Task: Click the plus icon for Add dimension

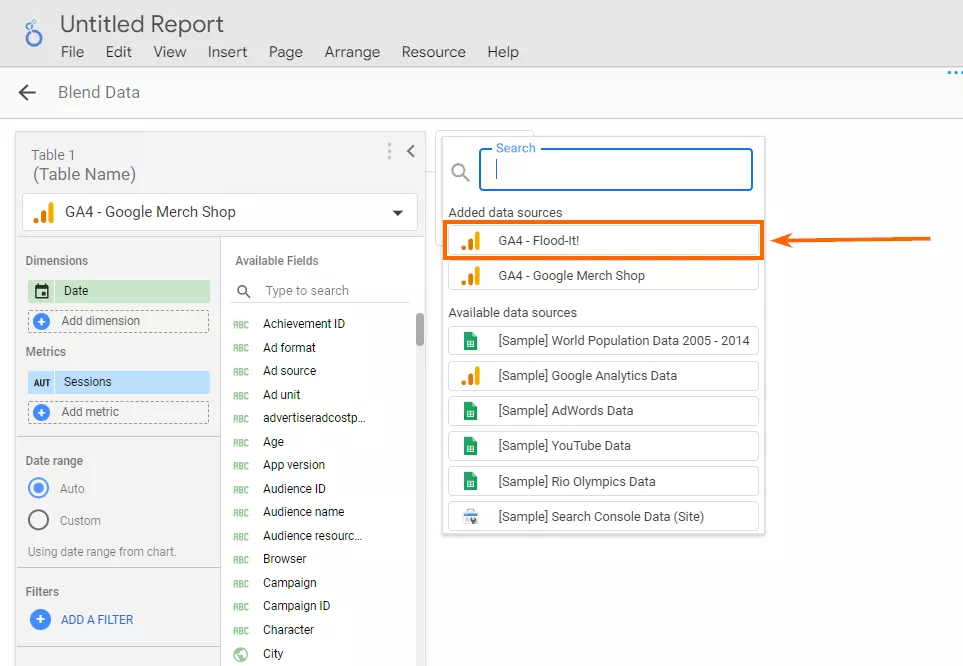Action: pyautogui.click(x=41, y=321)
